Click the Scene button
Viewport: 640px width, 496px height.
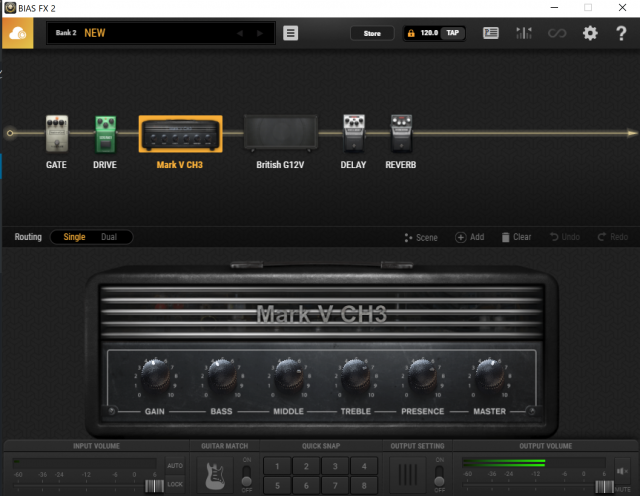tap(421, 238)
